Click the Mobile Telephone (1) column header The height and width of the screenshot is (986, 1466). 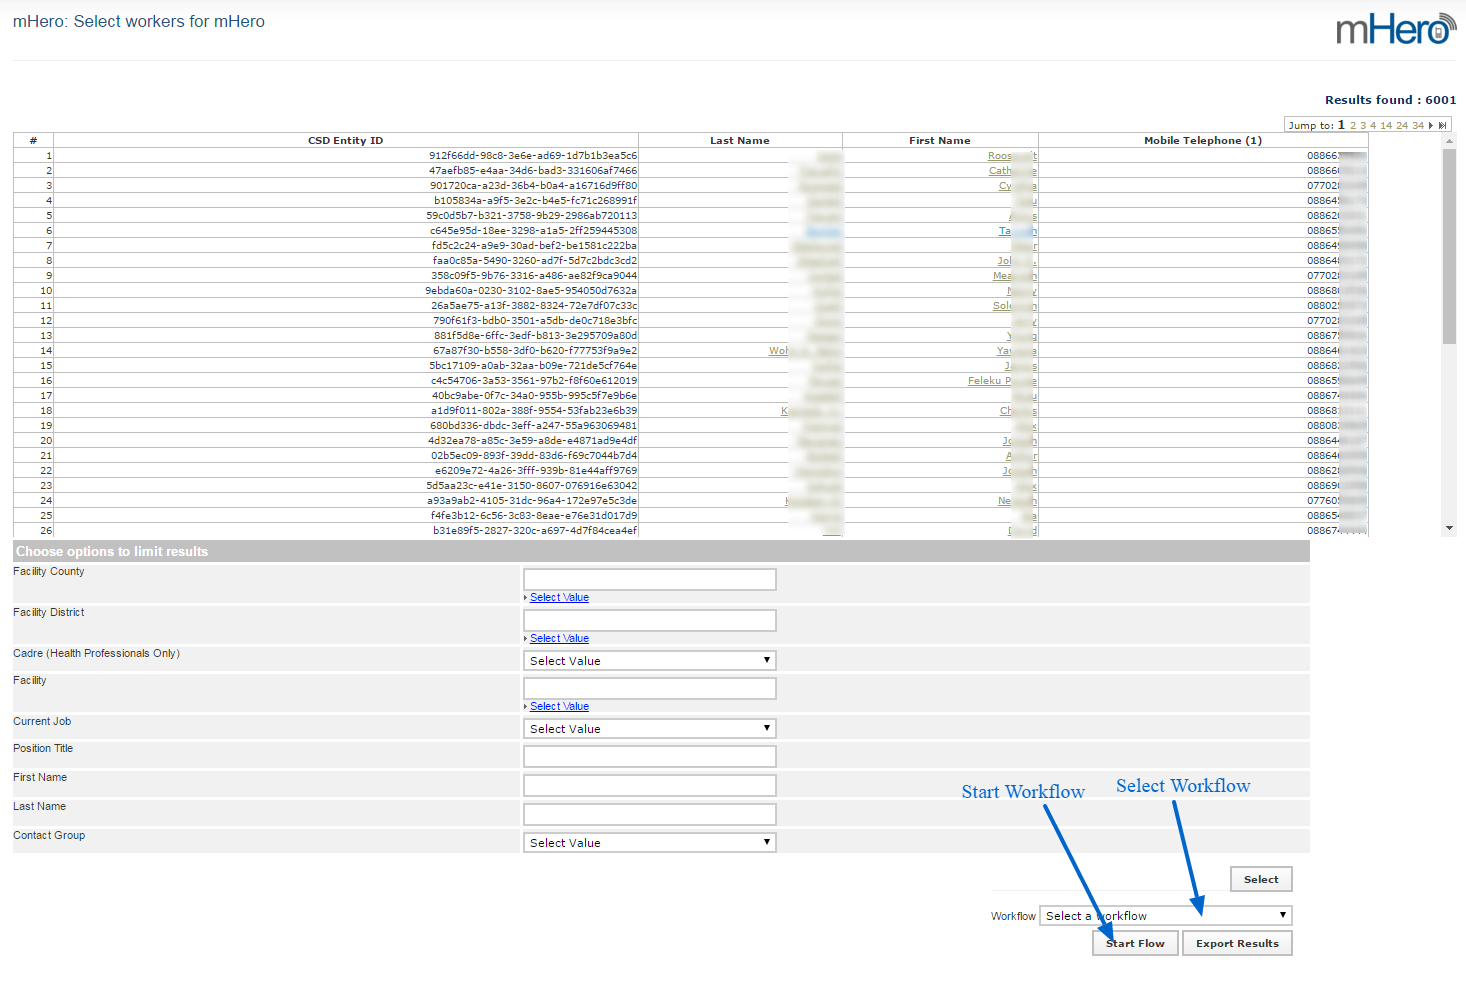[1203, 140]
